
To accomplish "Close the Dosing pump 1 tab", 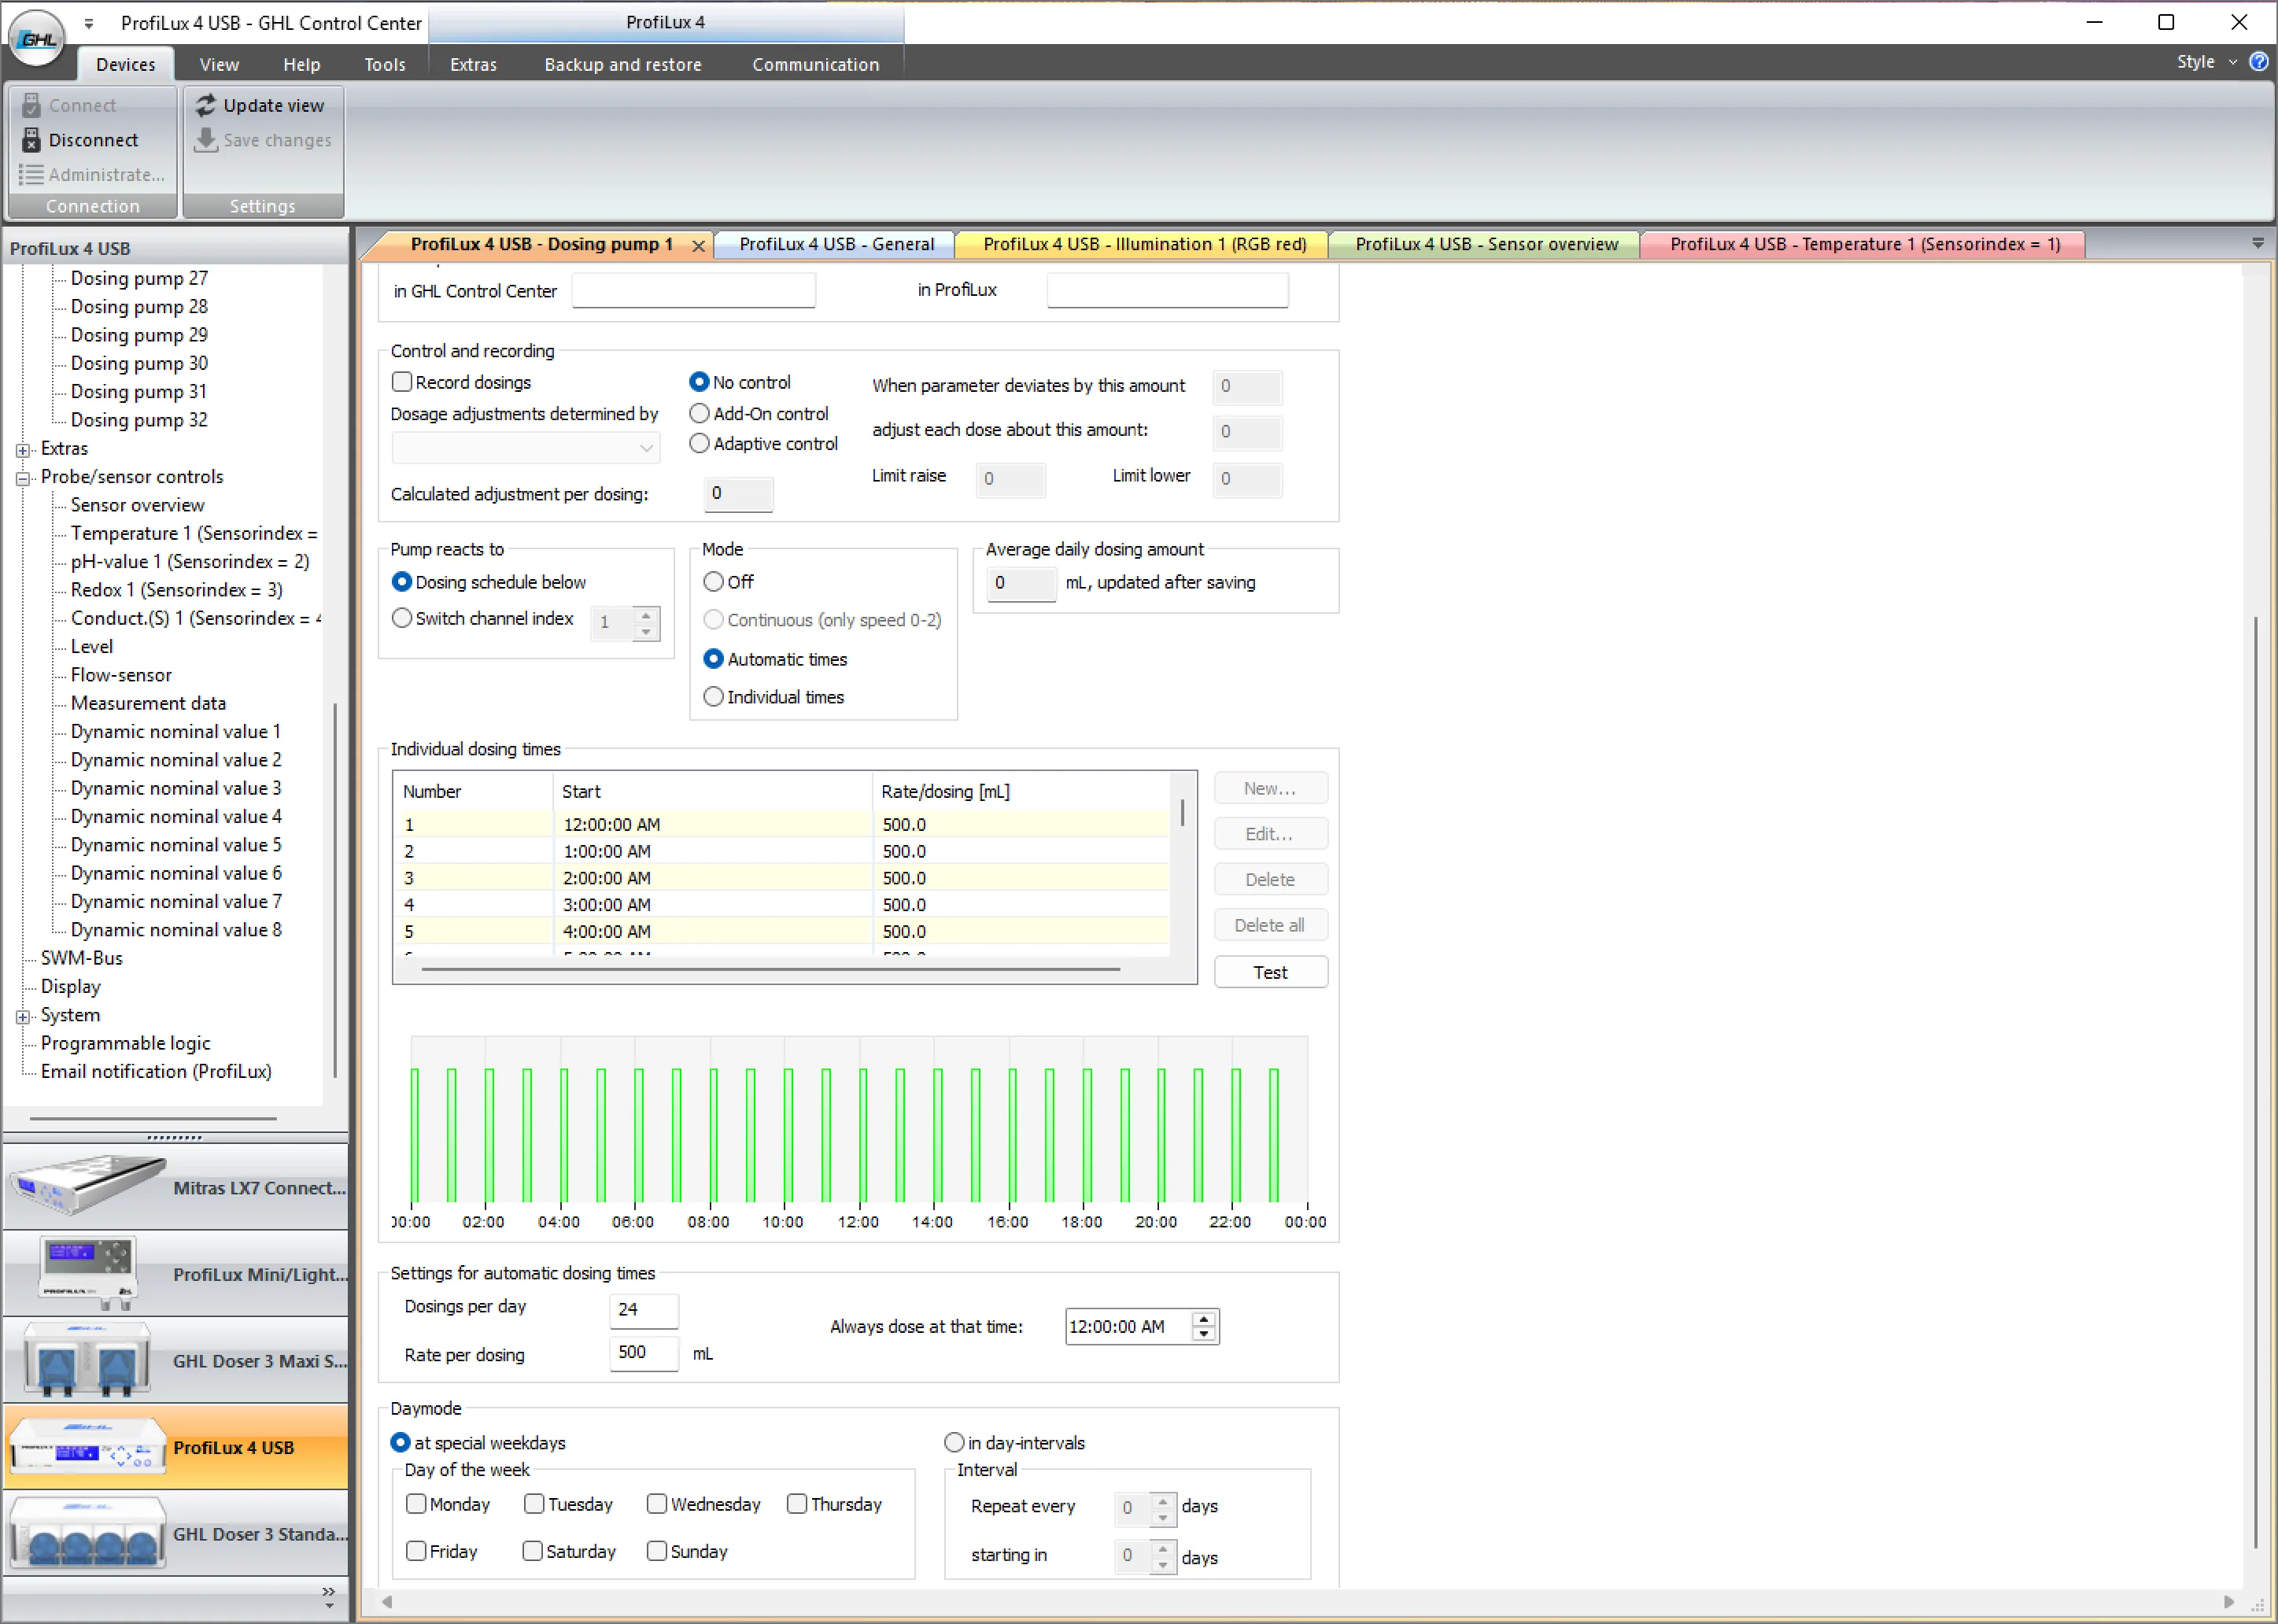I will (x=698, y=246).
